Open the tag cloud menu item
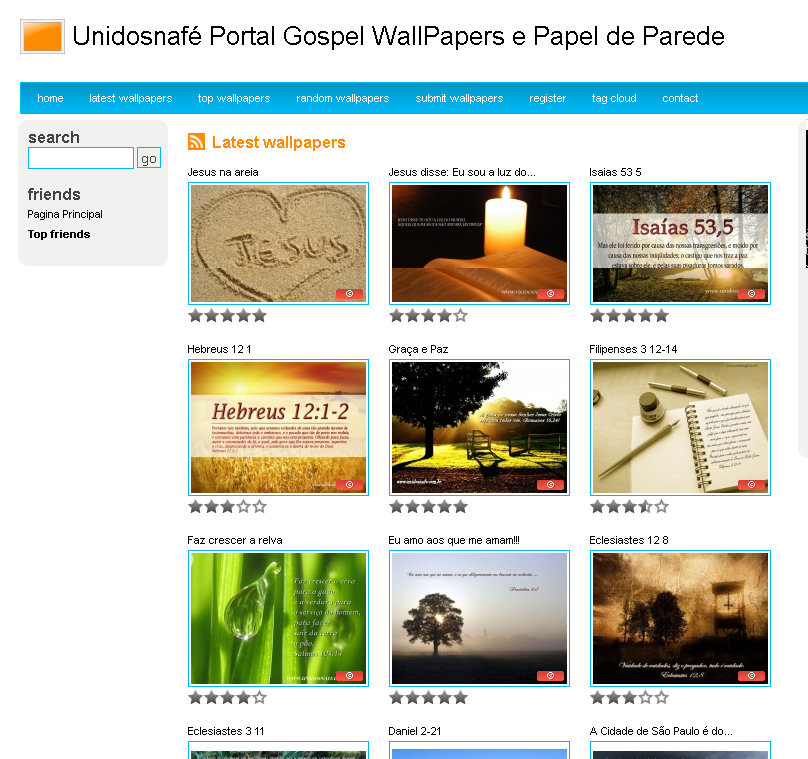This screenshot has height=759, width=808. click(x=614, y=98)
